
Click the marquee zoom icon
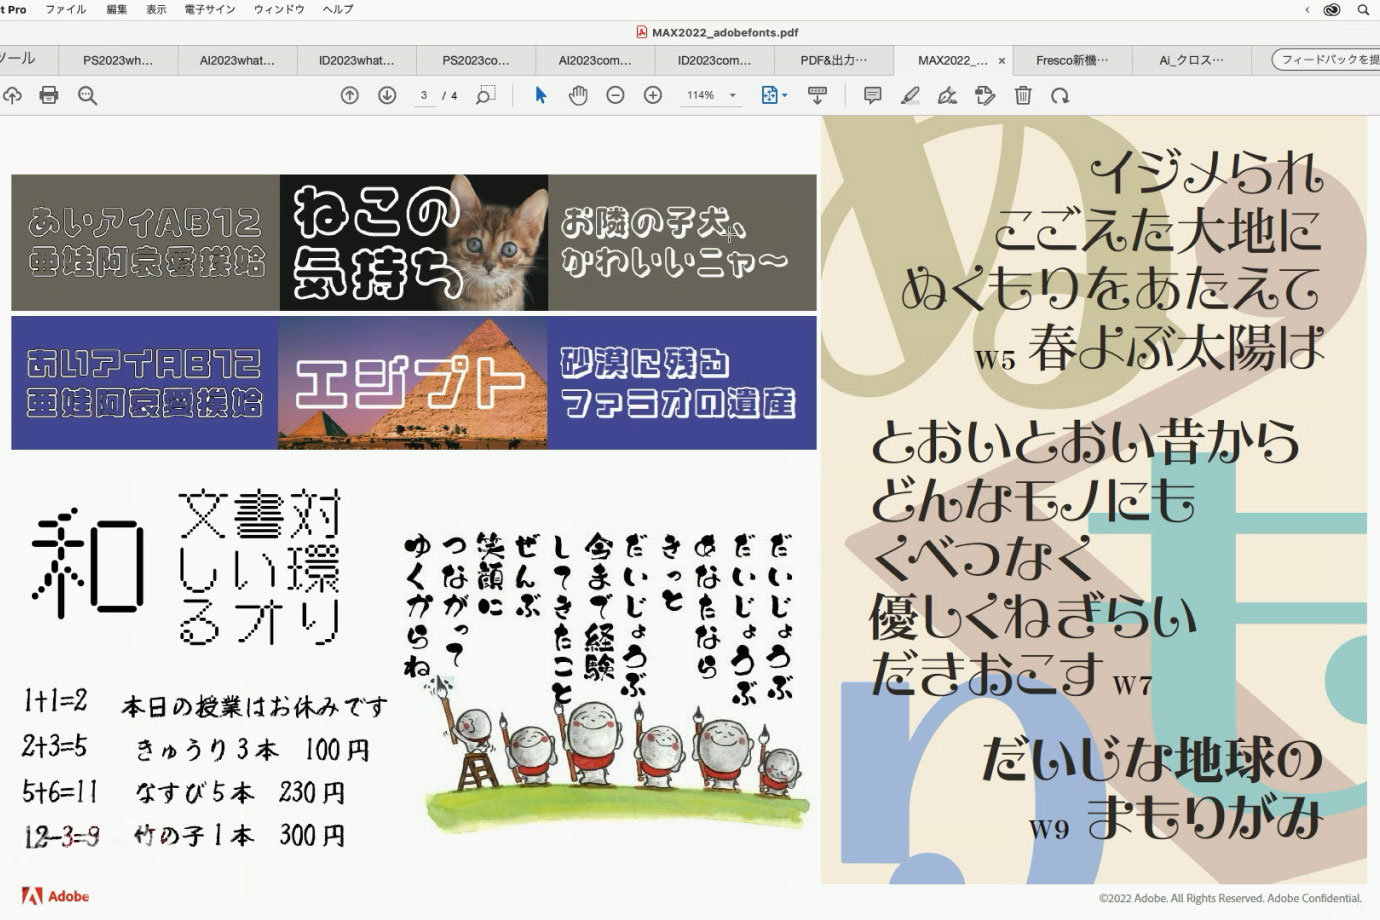pos(485,95)
